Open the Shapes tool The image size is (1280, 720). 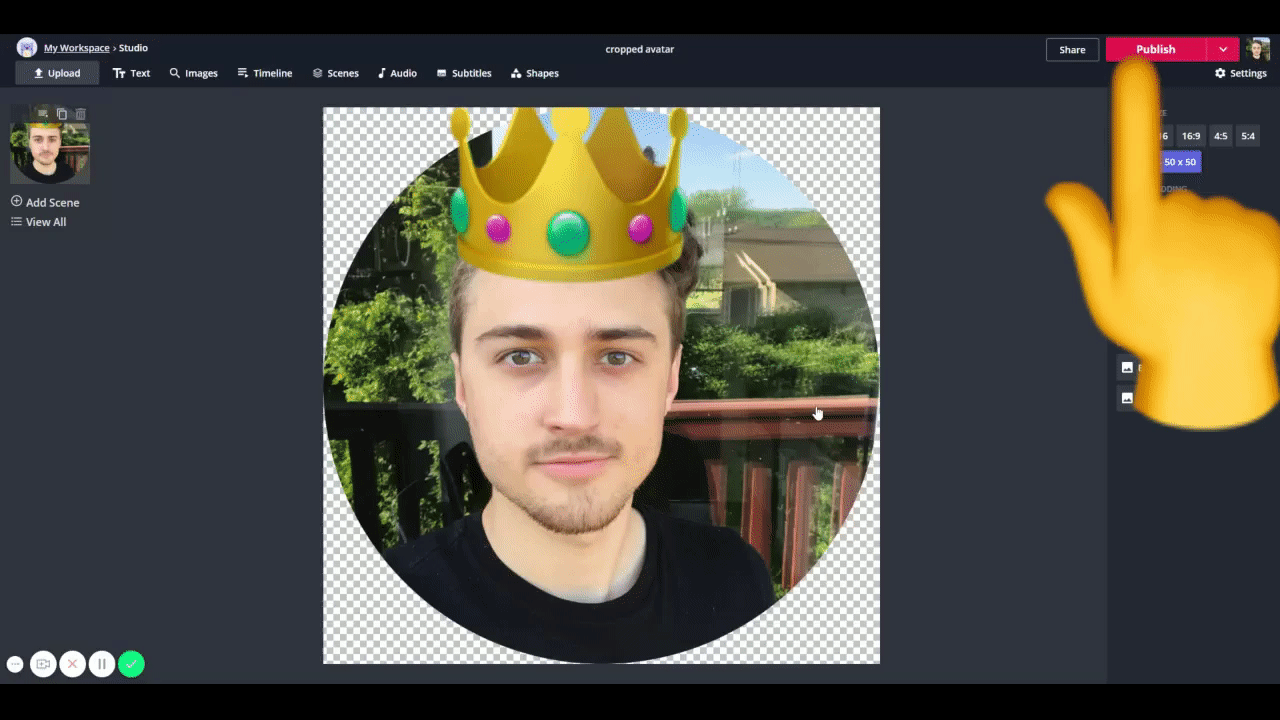(x=535, y=73)
